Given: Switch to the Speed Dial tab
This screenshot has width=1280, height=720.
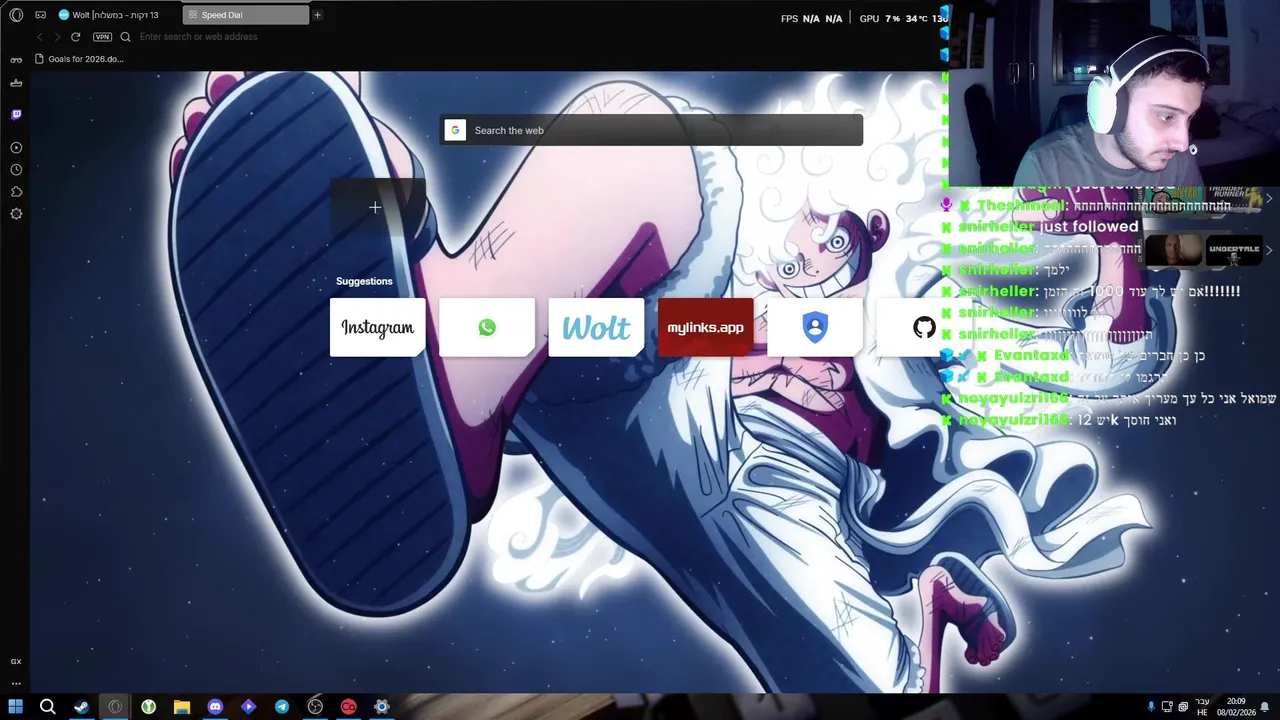Looking at the screenshot, I should 246,15.
